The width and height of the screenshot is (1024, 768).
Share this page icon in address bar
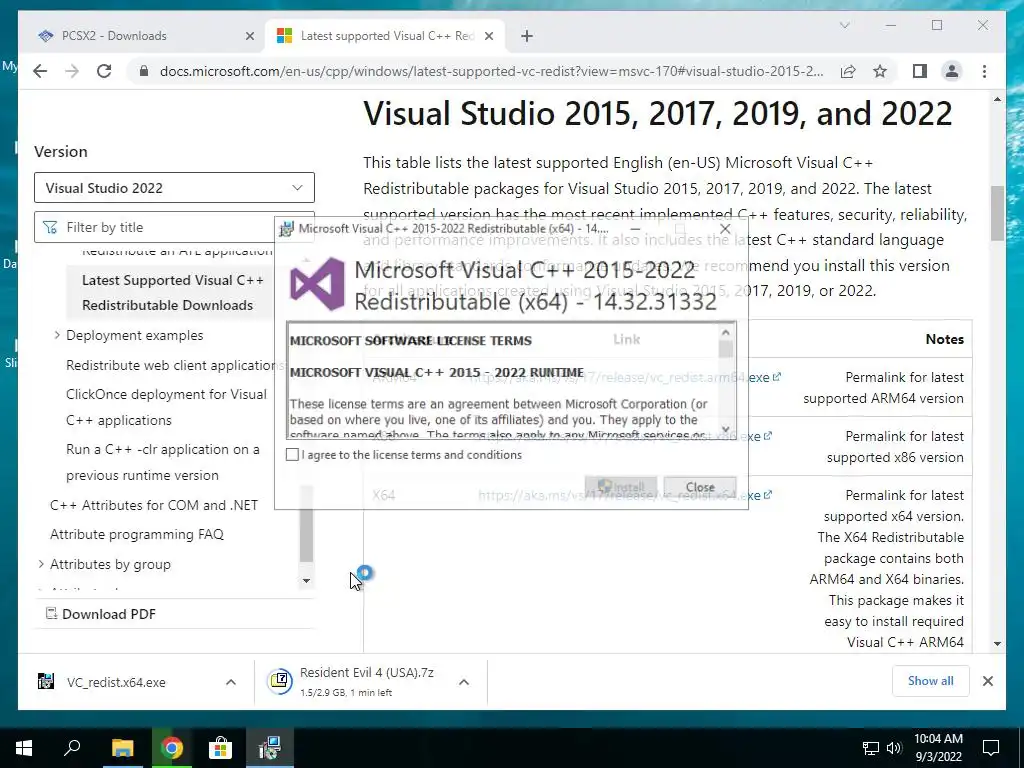tap(848, 71)
